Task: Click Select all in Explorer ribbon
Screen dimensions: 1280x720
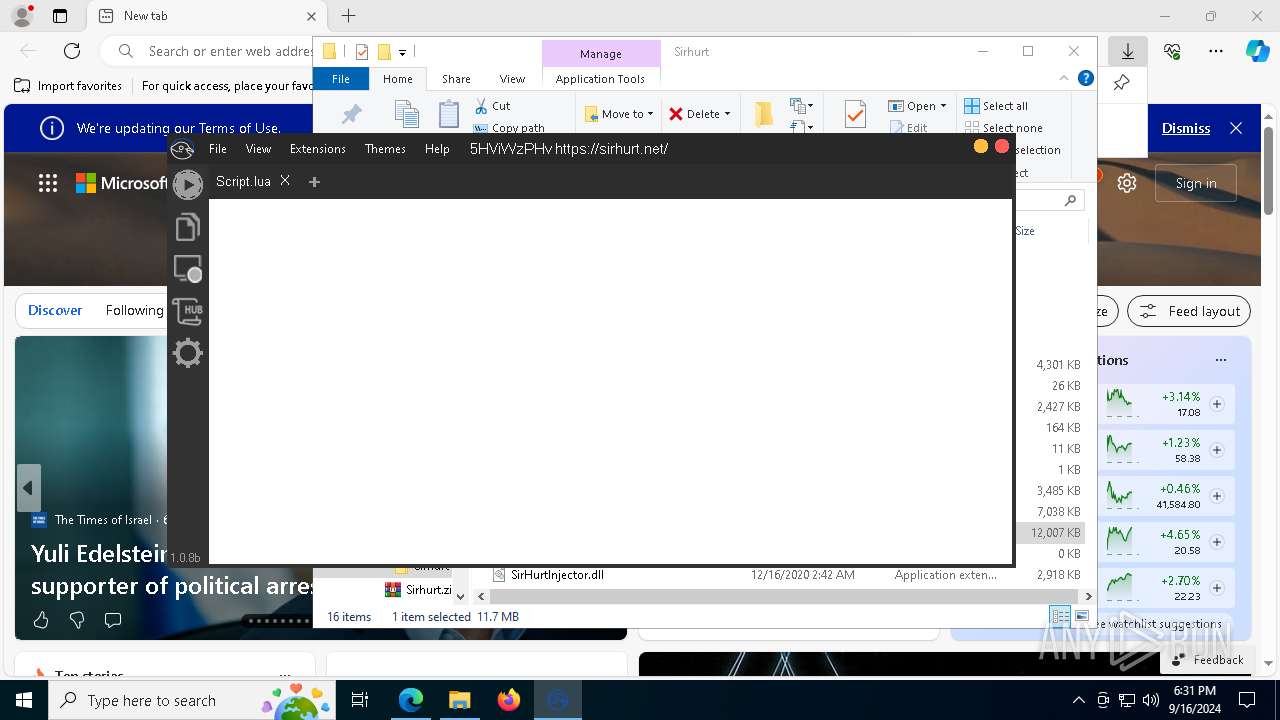Action: 996,106
